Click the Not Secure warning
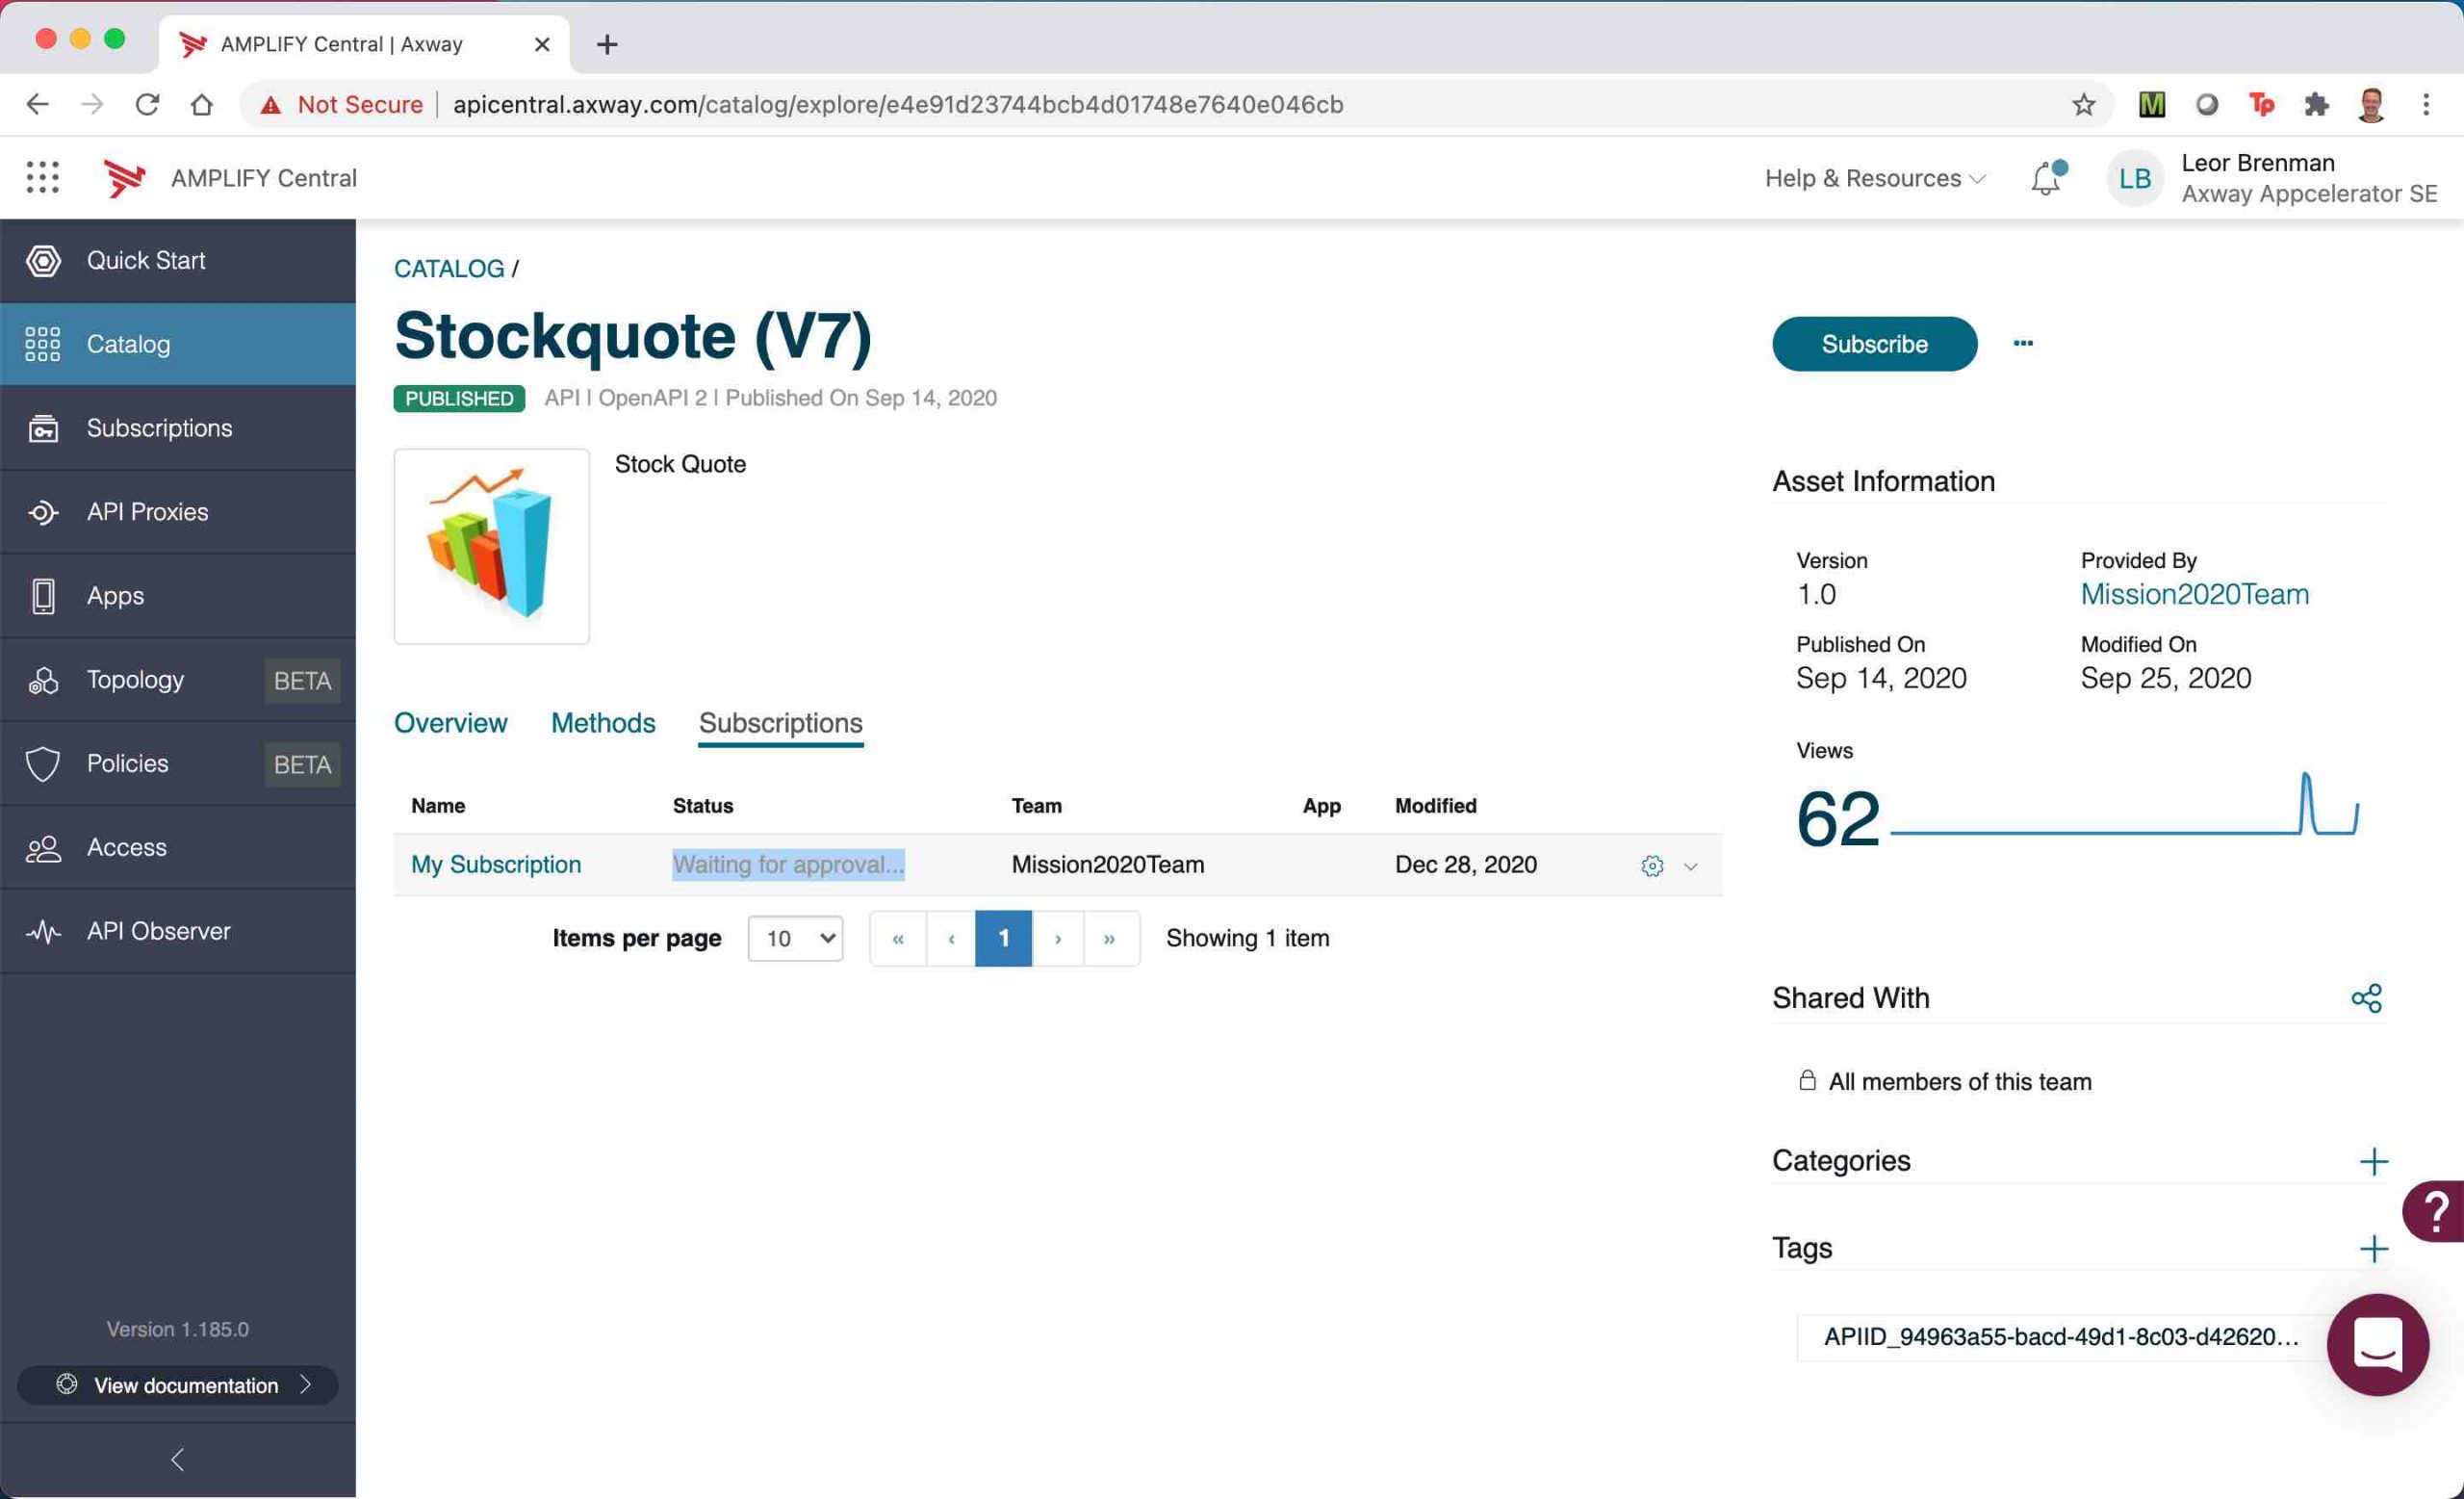 341,104
